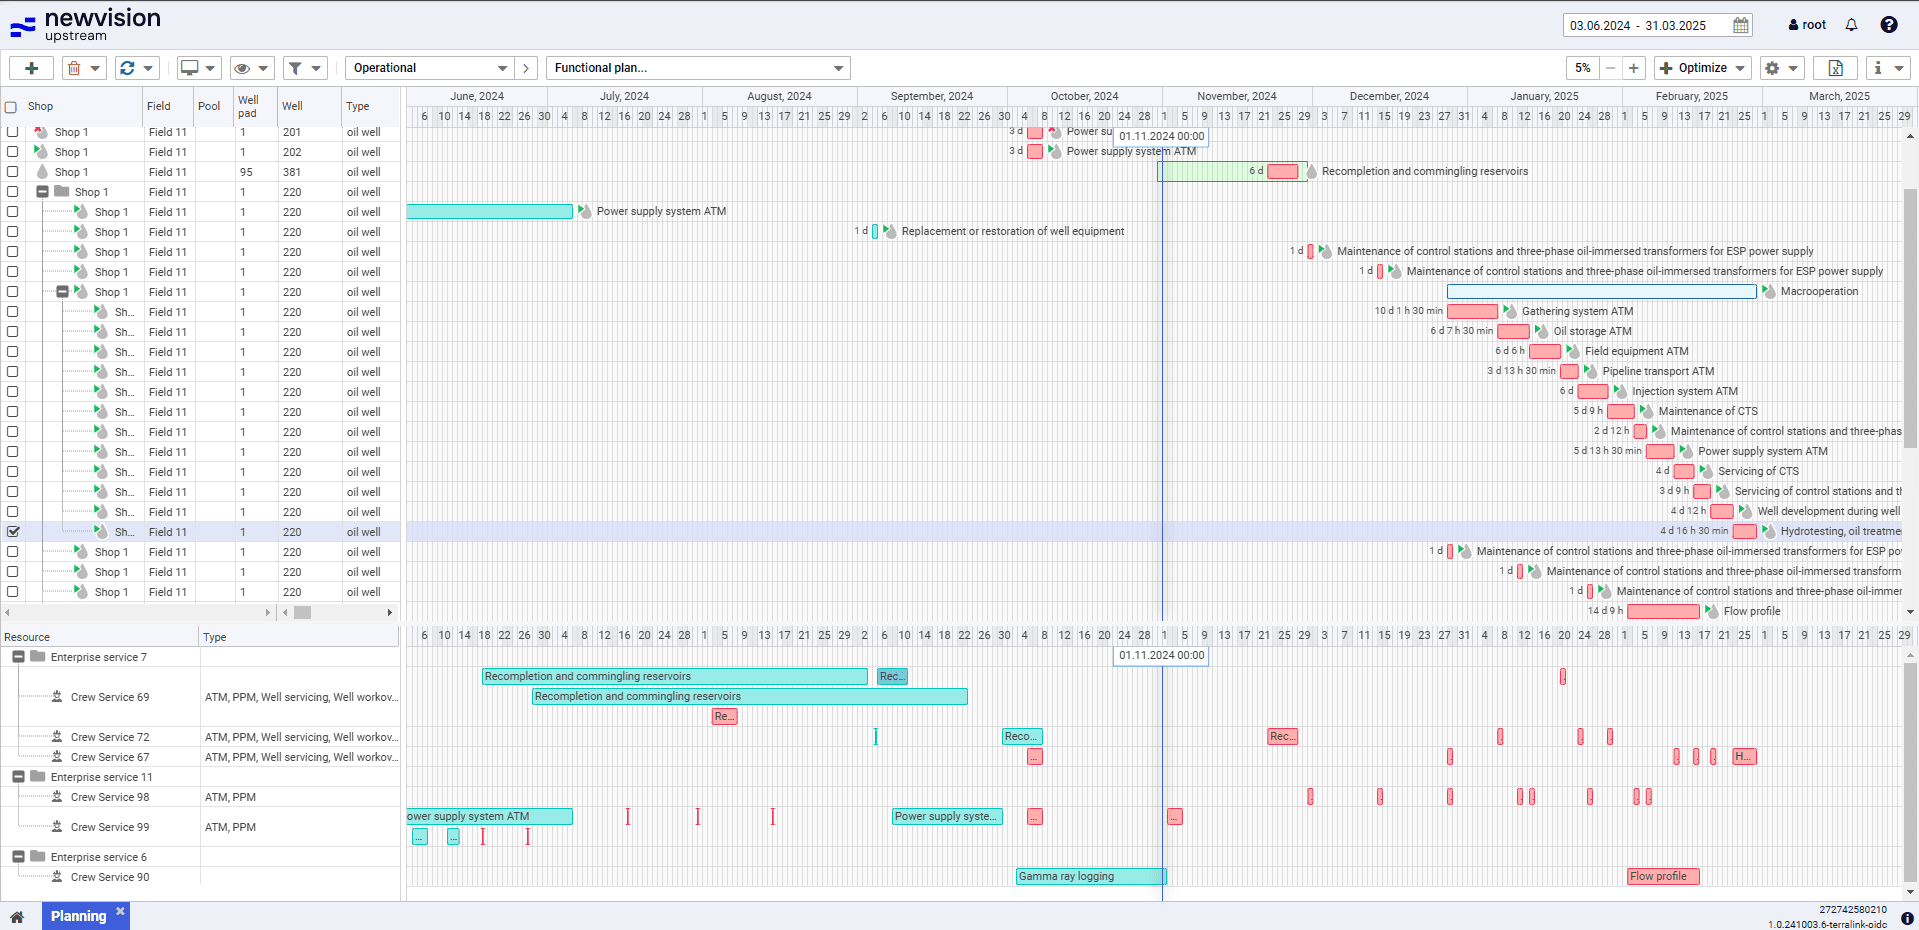Image resolution: width=1919 pixels, height=930 pixels.
Task: Go to home icon in bottom bar
Action: (17, 917)
